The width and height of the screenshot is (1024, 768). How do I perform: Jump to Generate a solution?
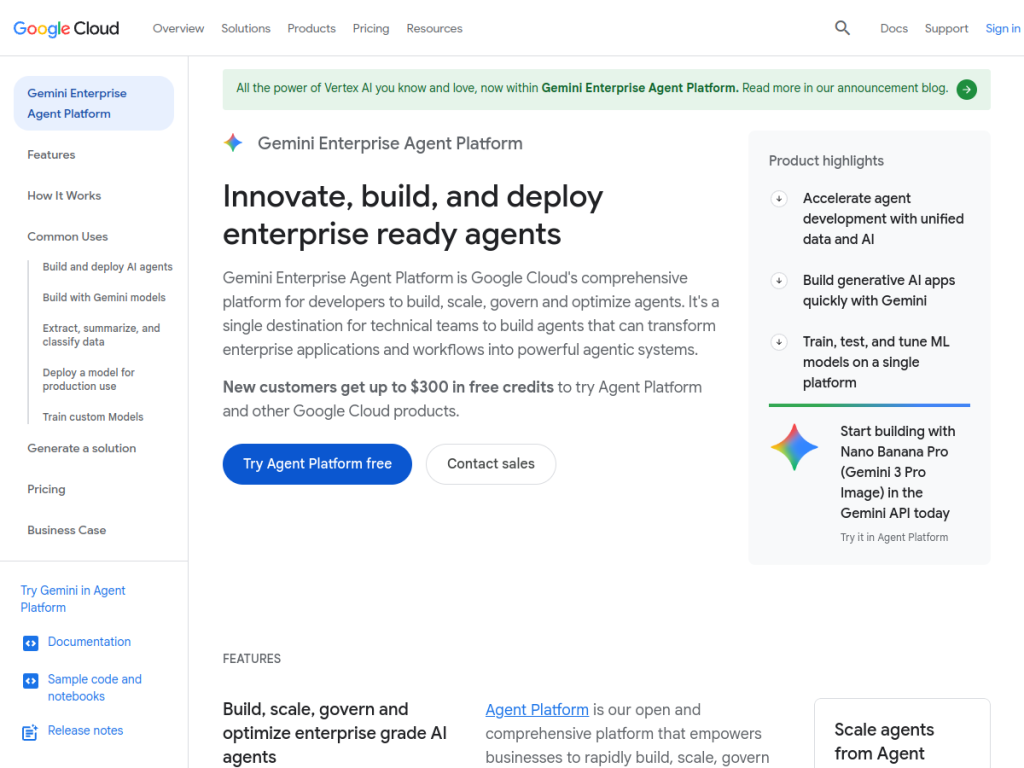click(x=82, y=449)
